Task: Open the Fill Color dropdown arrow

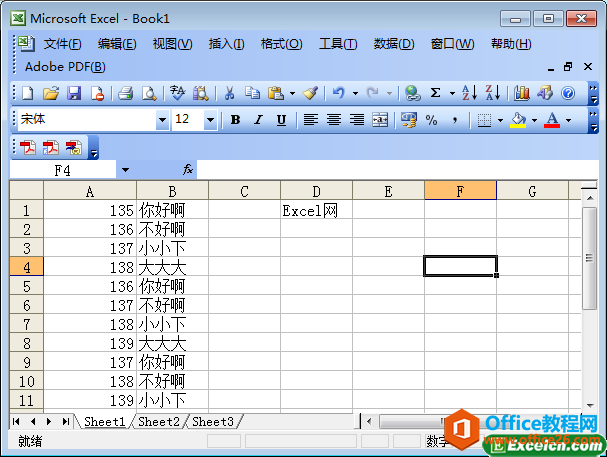Action: [534, 120]
